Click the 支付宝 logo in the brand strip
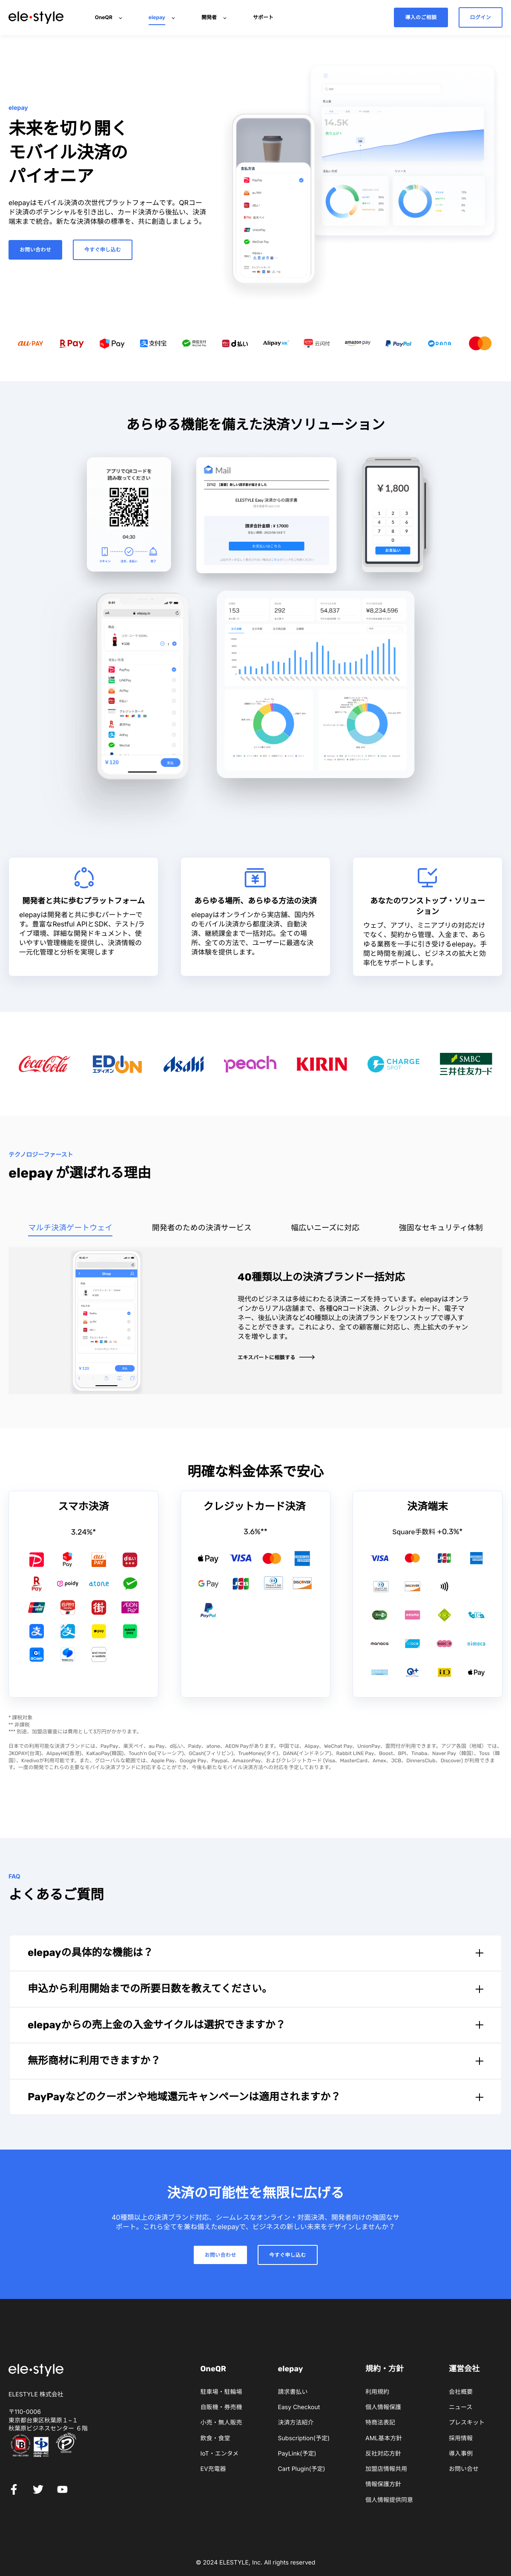Viewport: 511px width, 2576px height. 153,343
